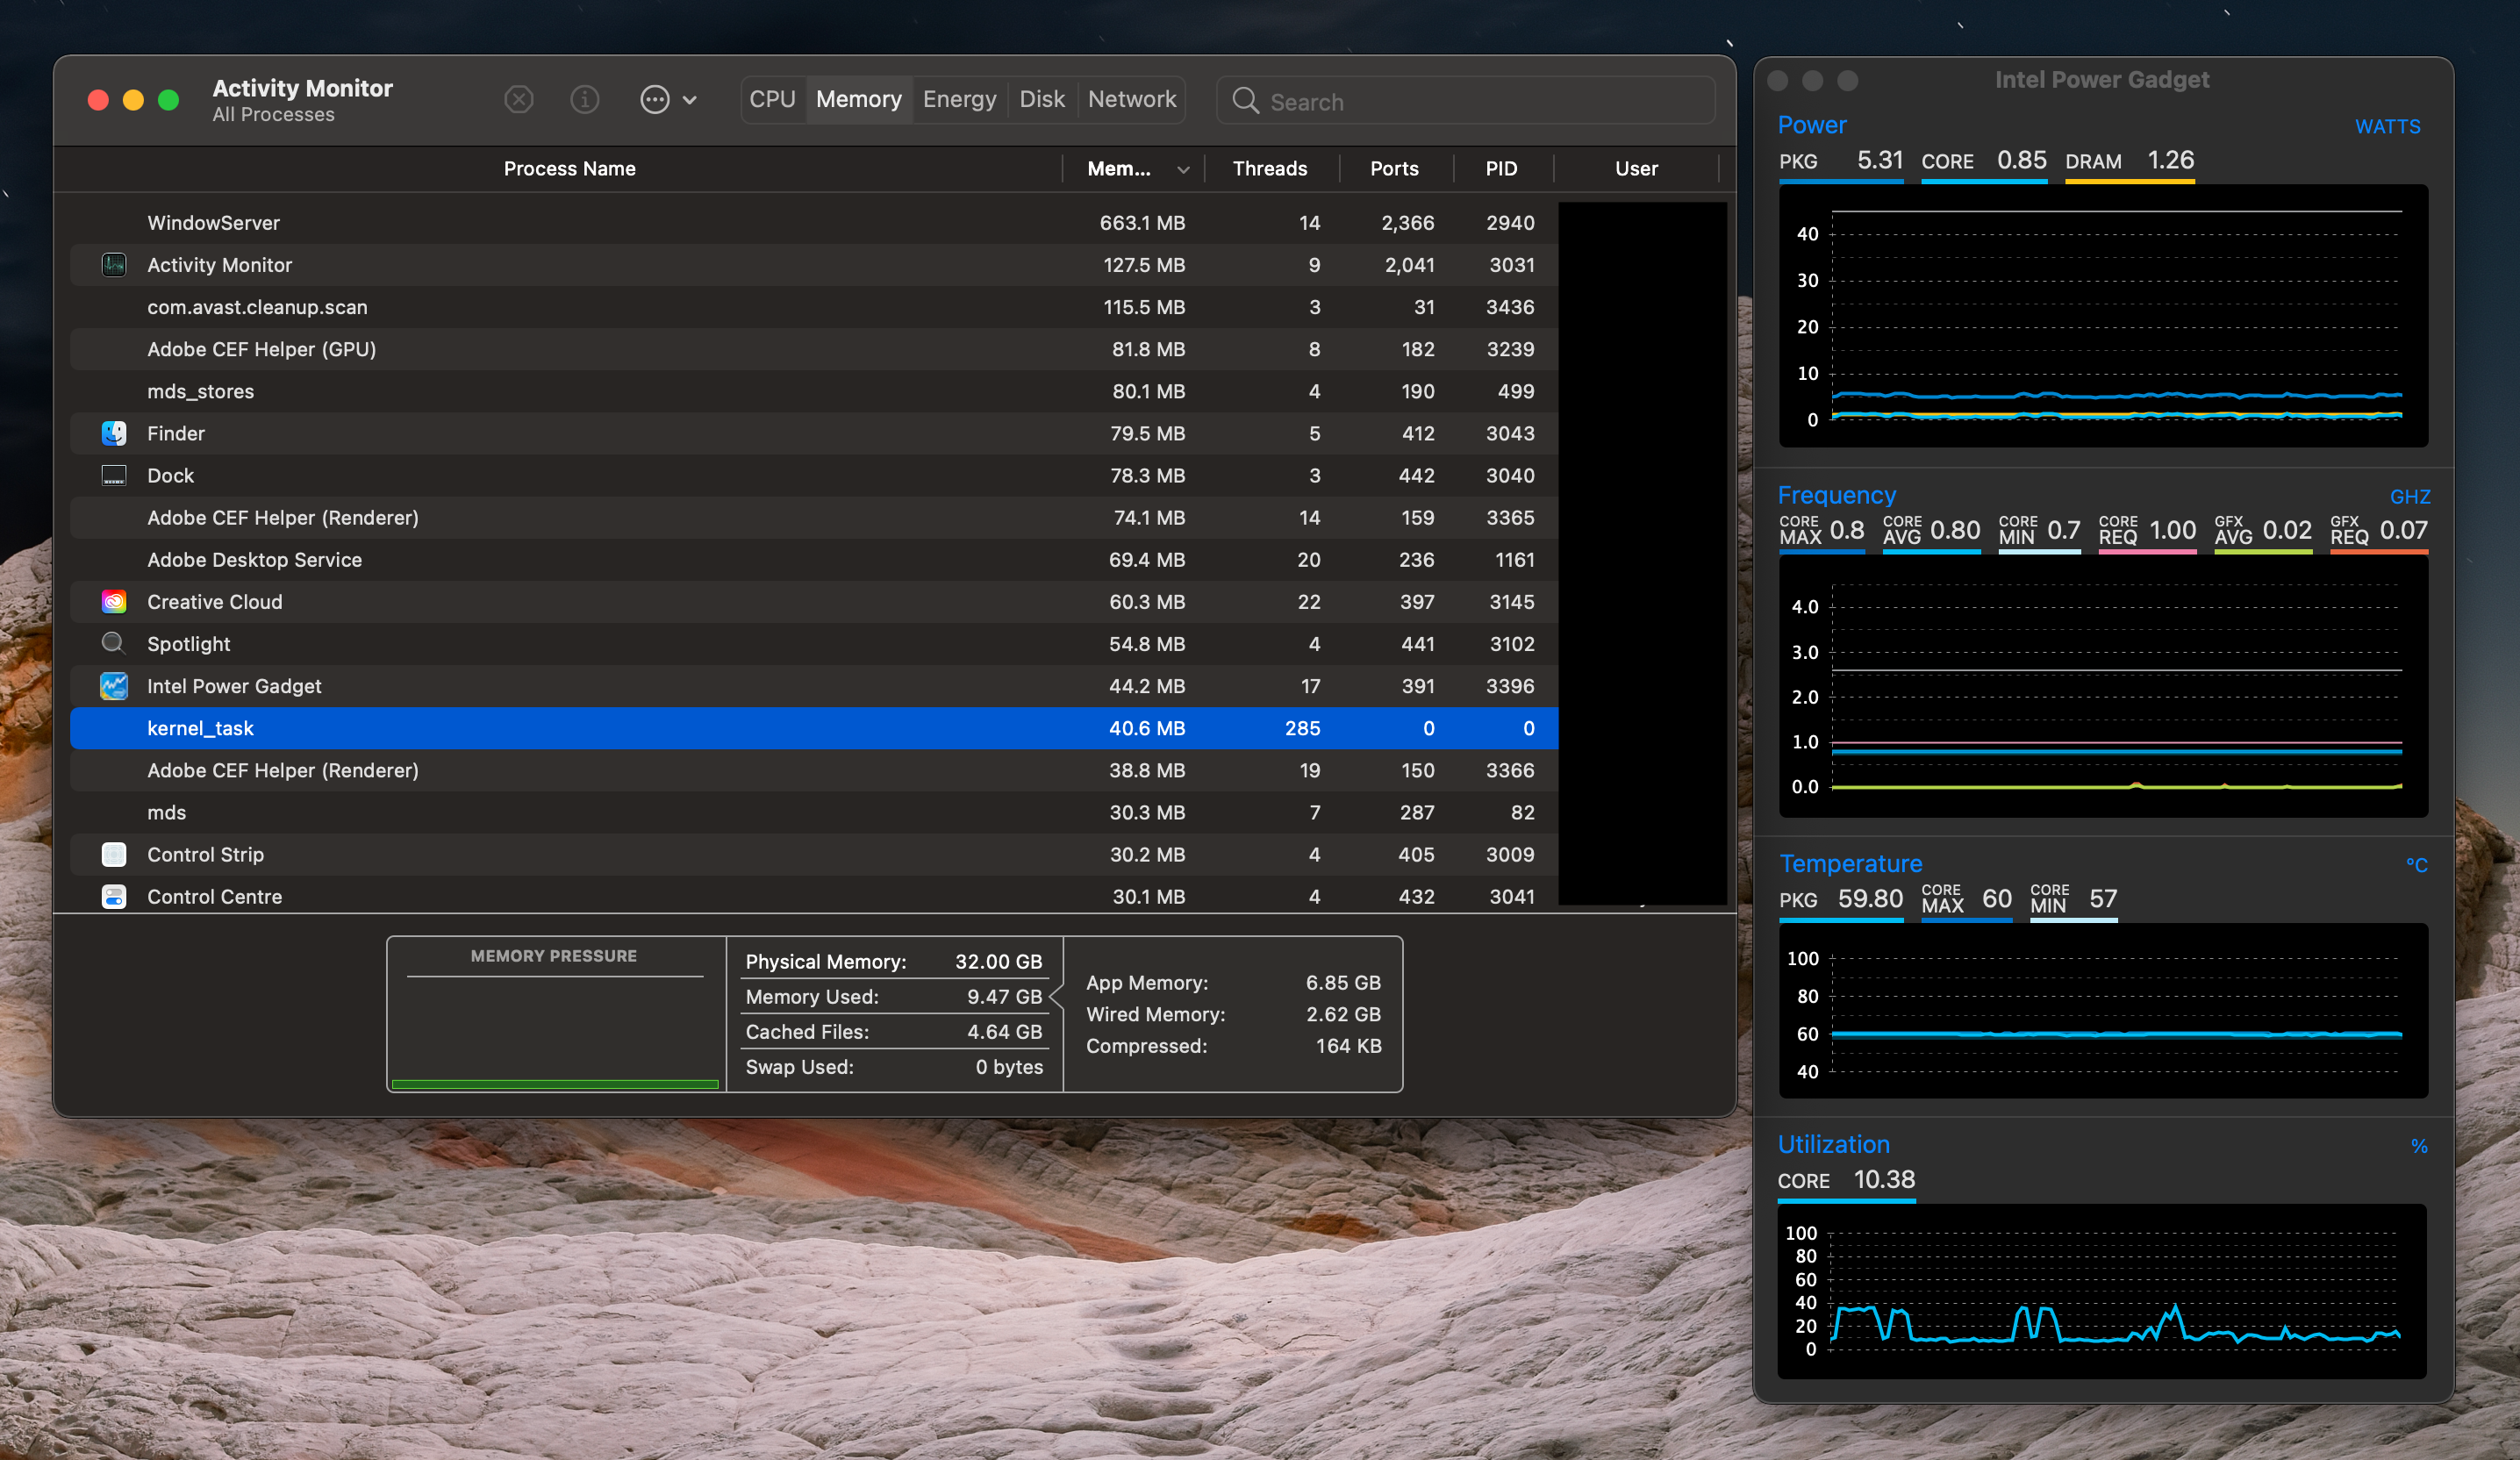Open the ellipsis actions dropdown menu
The height and width of the screenshot is (1460, 2520).
[x=667, y=100]
